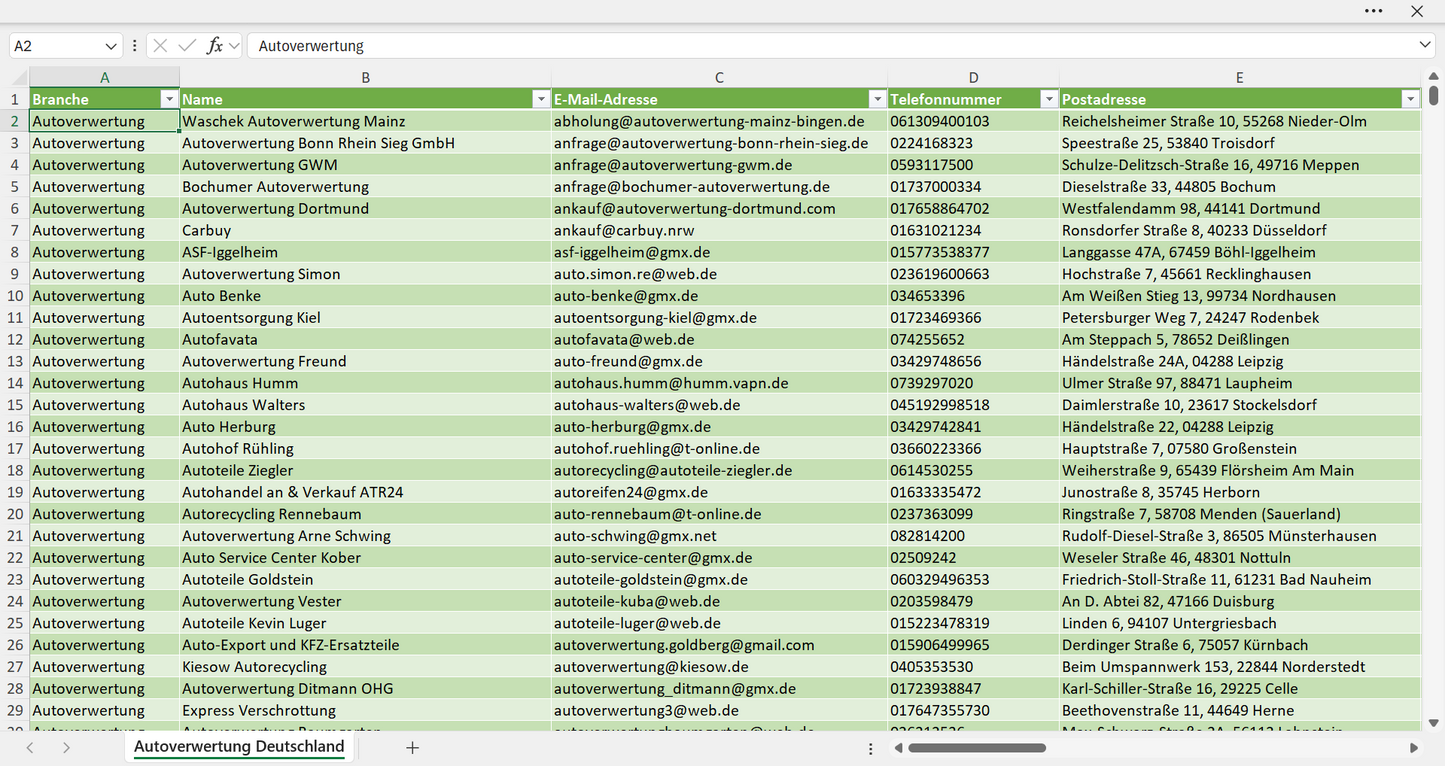Click email autoteile-kuba@web.de
The height and width of the screenshot is (766, 1445).
719,601
